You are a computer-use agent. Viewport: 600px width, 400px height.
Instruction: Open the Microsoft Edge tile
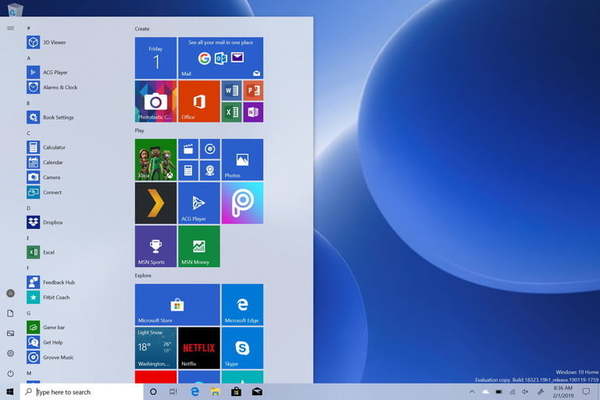(242, 305)
